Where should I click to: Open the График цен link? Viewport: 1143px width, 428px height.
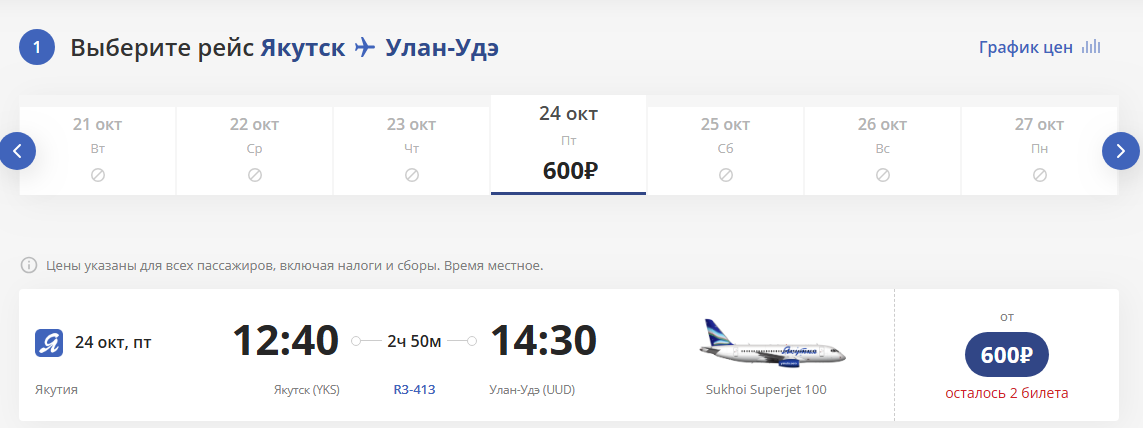click(1026, 47)
